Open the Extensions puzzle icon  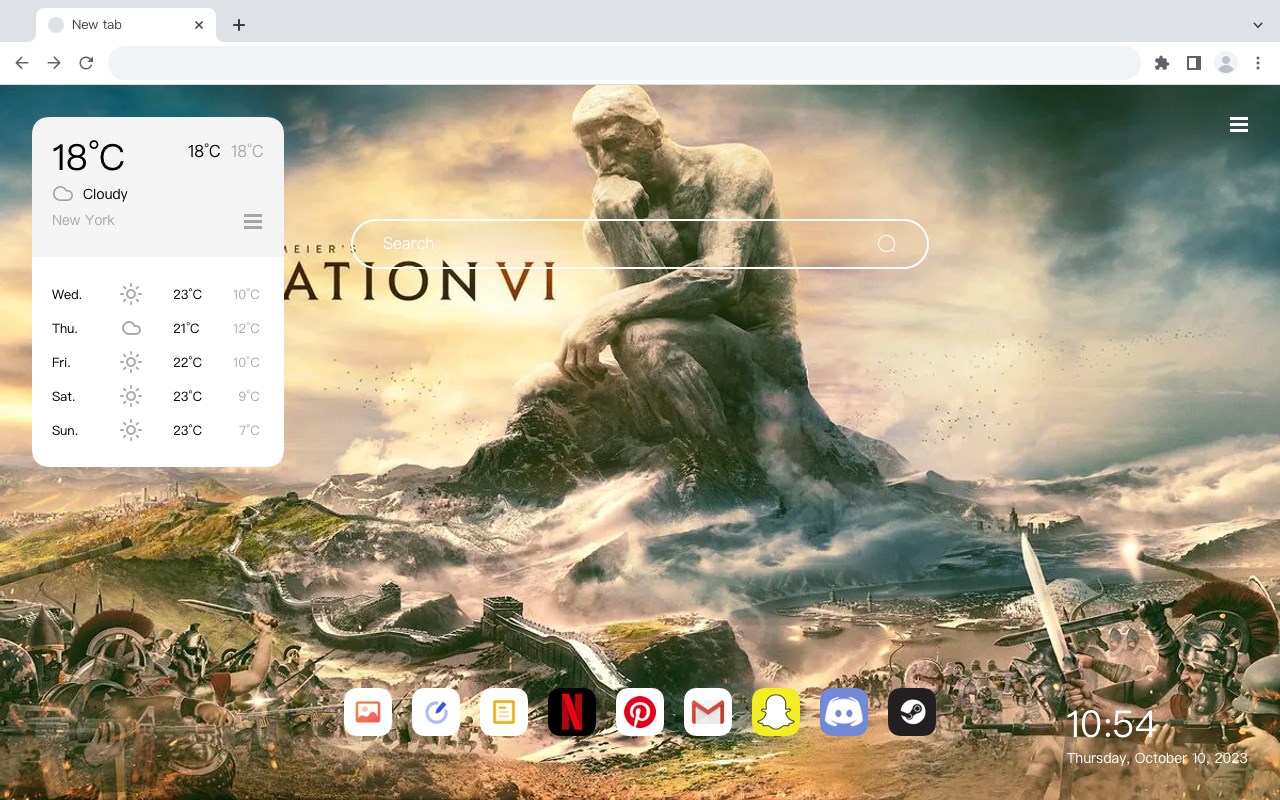click(1161, 63)
